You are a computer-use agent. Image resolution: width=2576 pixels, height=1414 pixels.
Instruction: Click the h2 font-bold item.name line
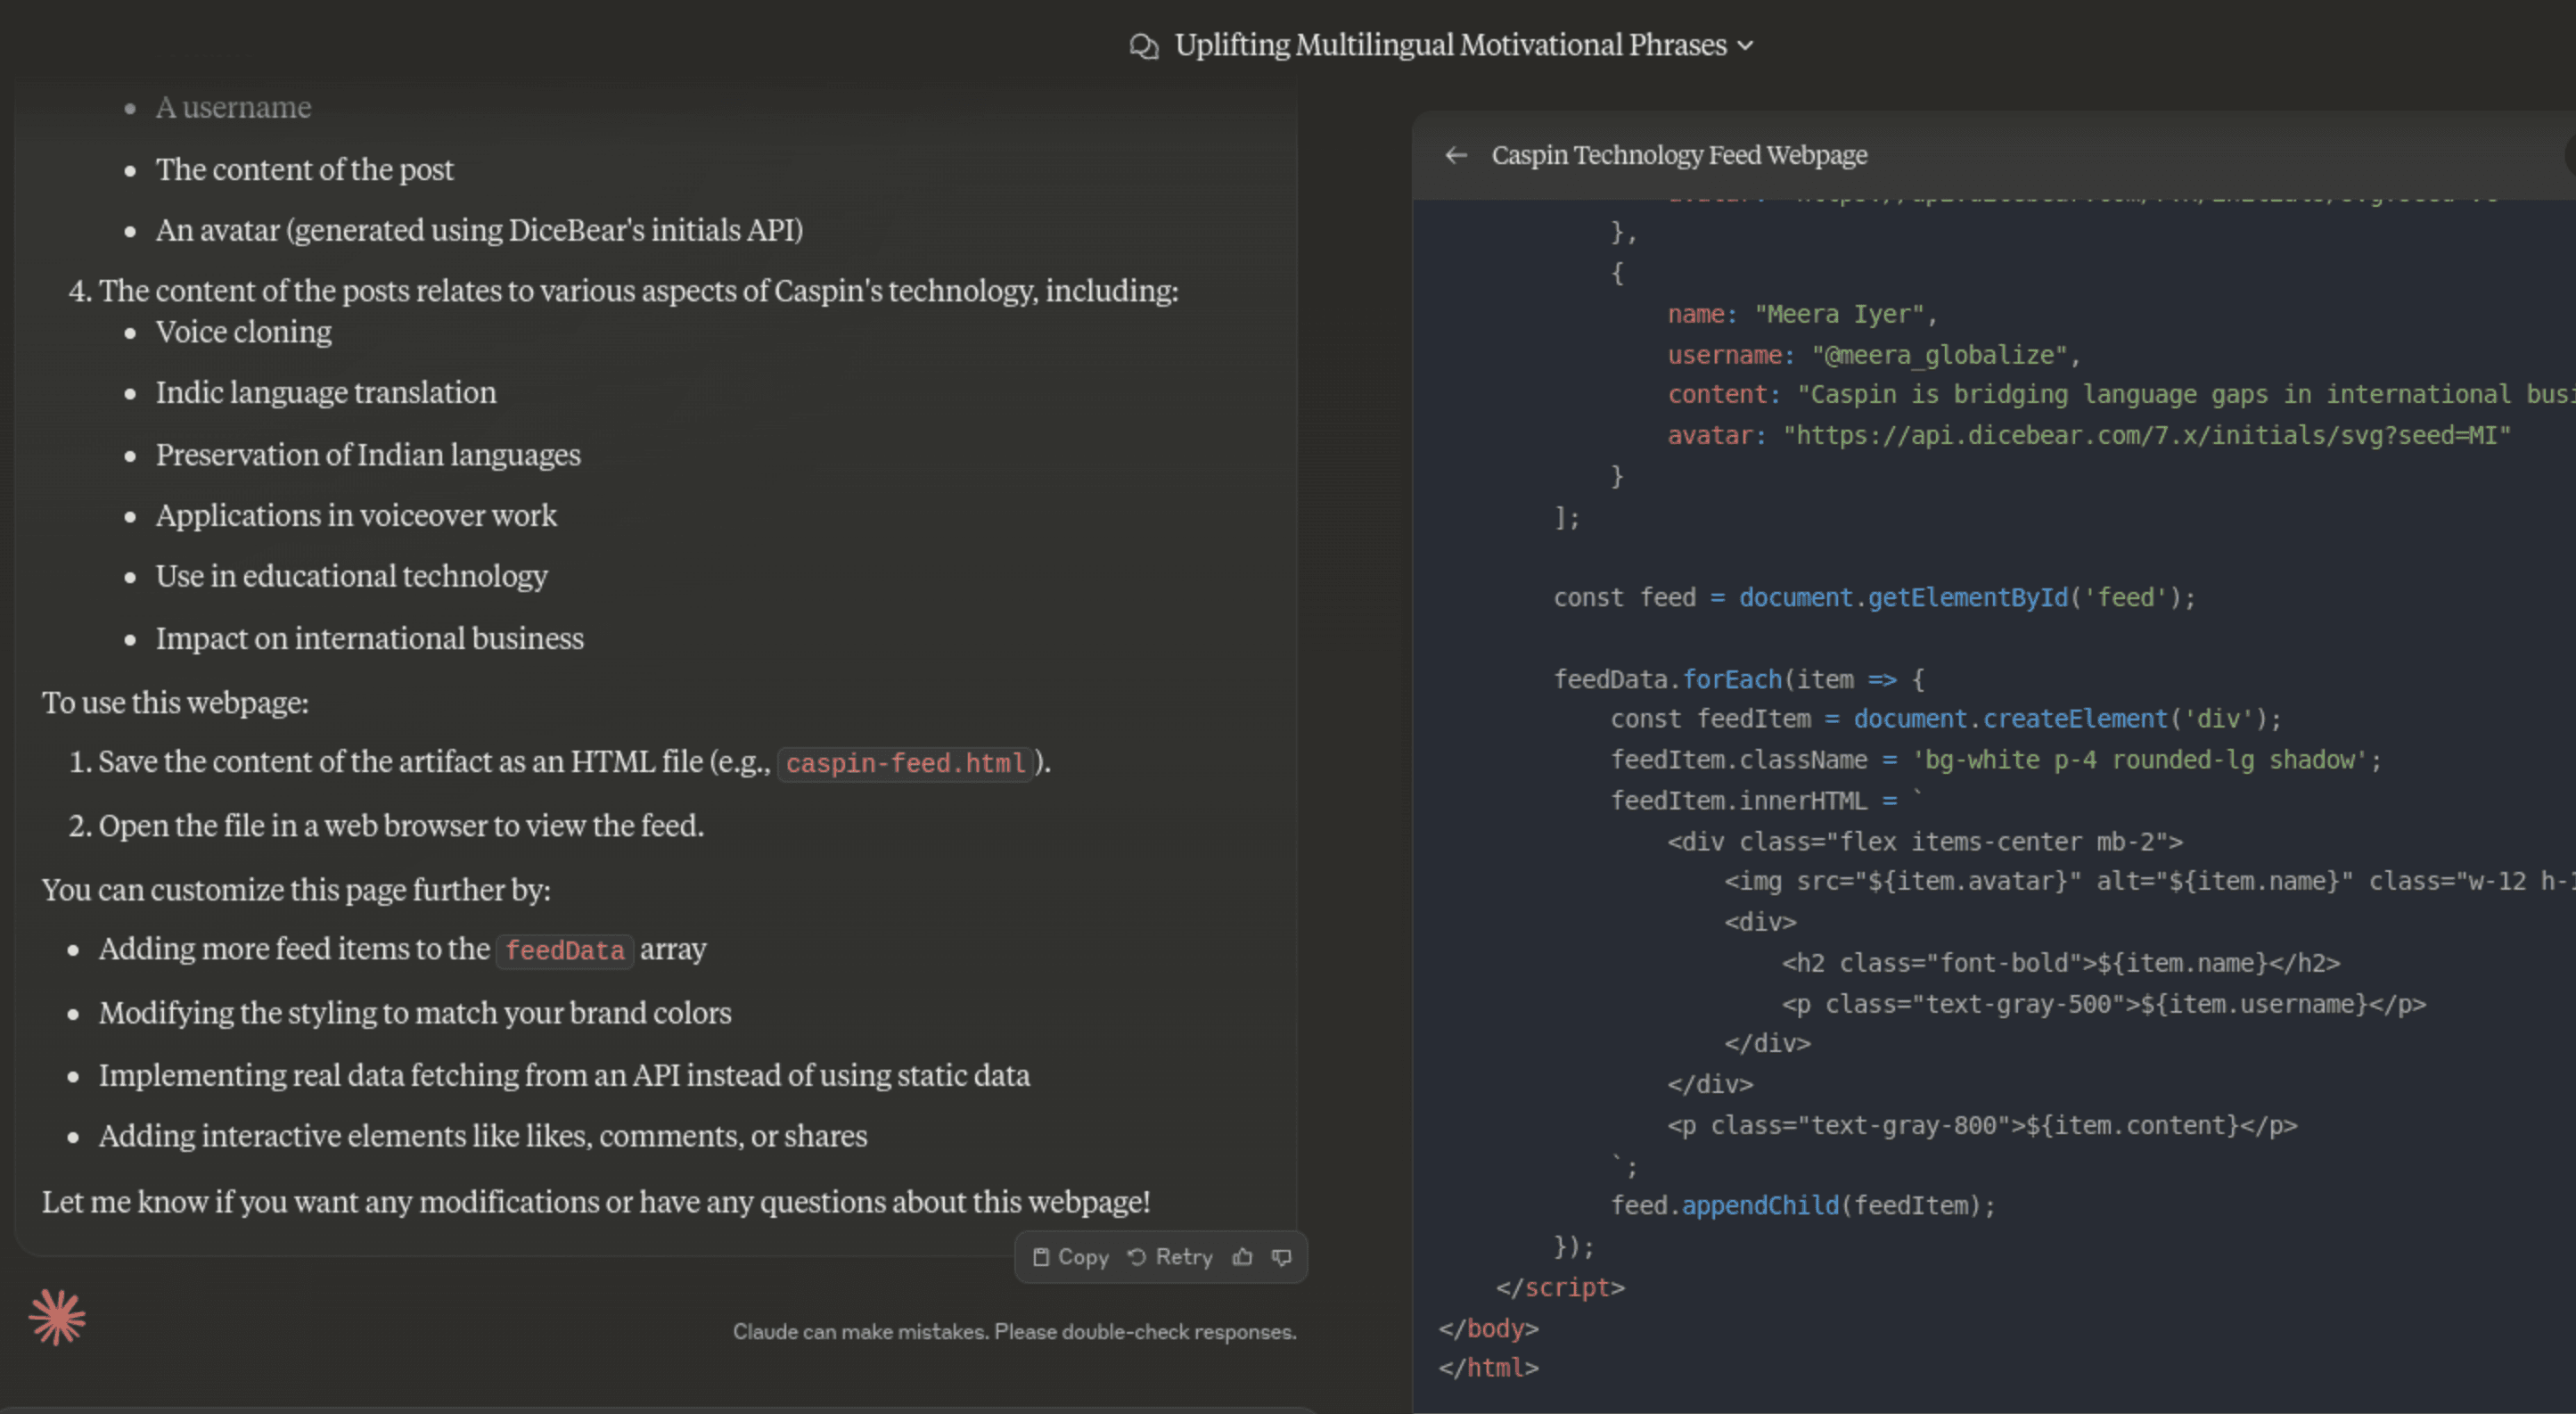[x=2060, y=963]
